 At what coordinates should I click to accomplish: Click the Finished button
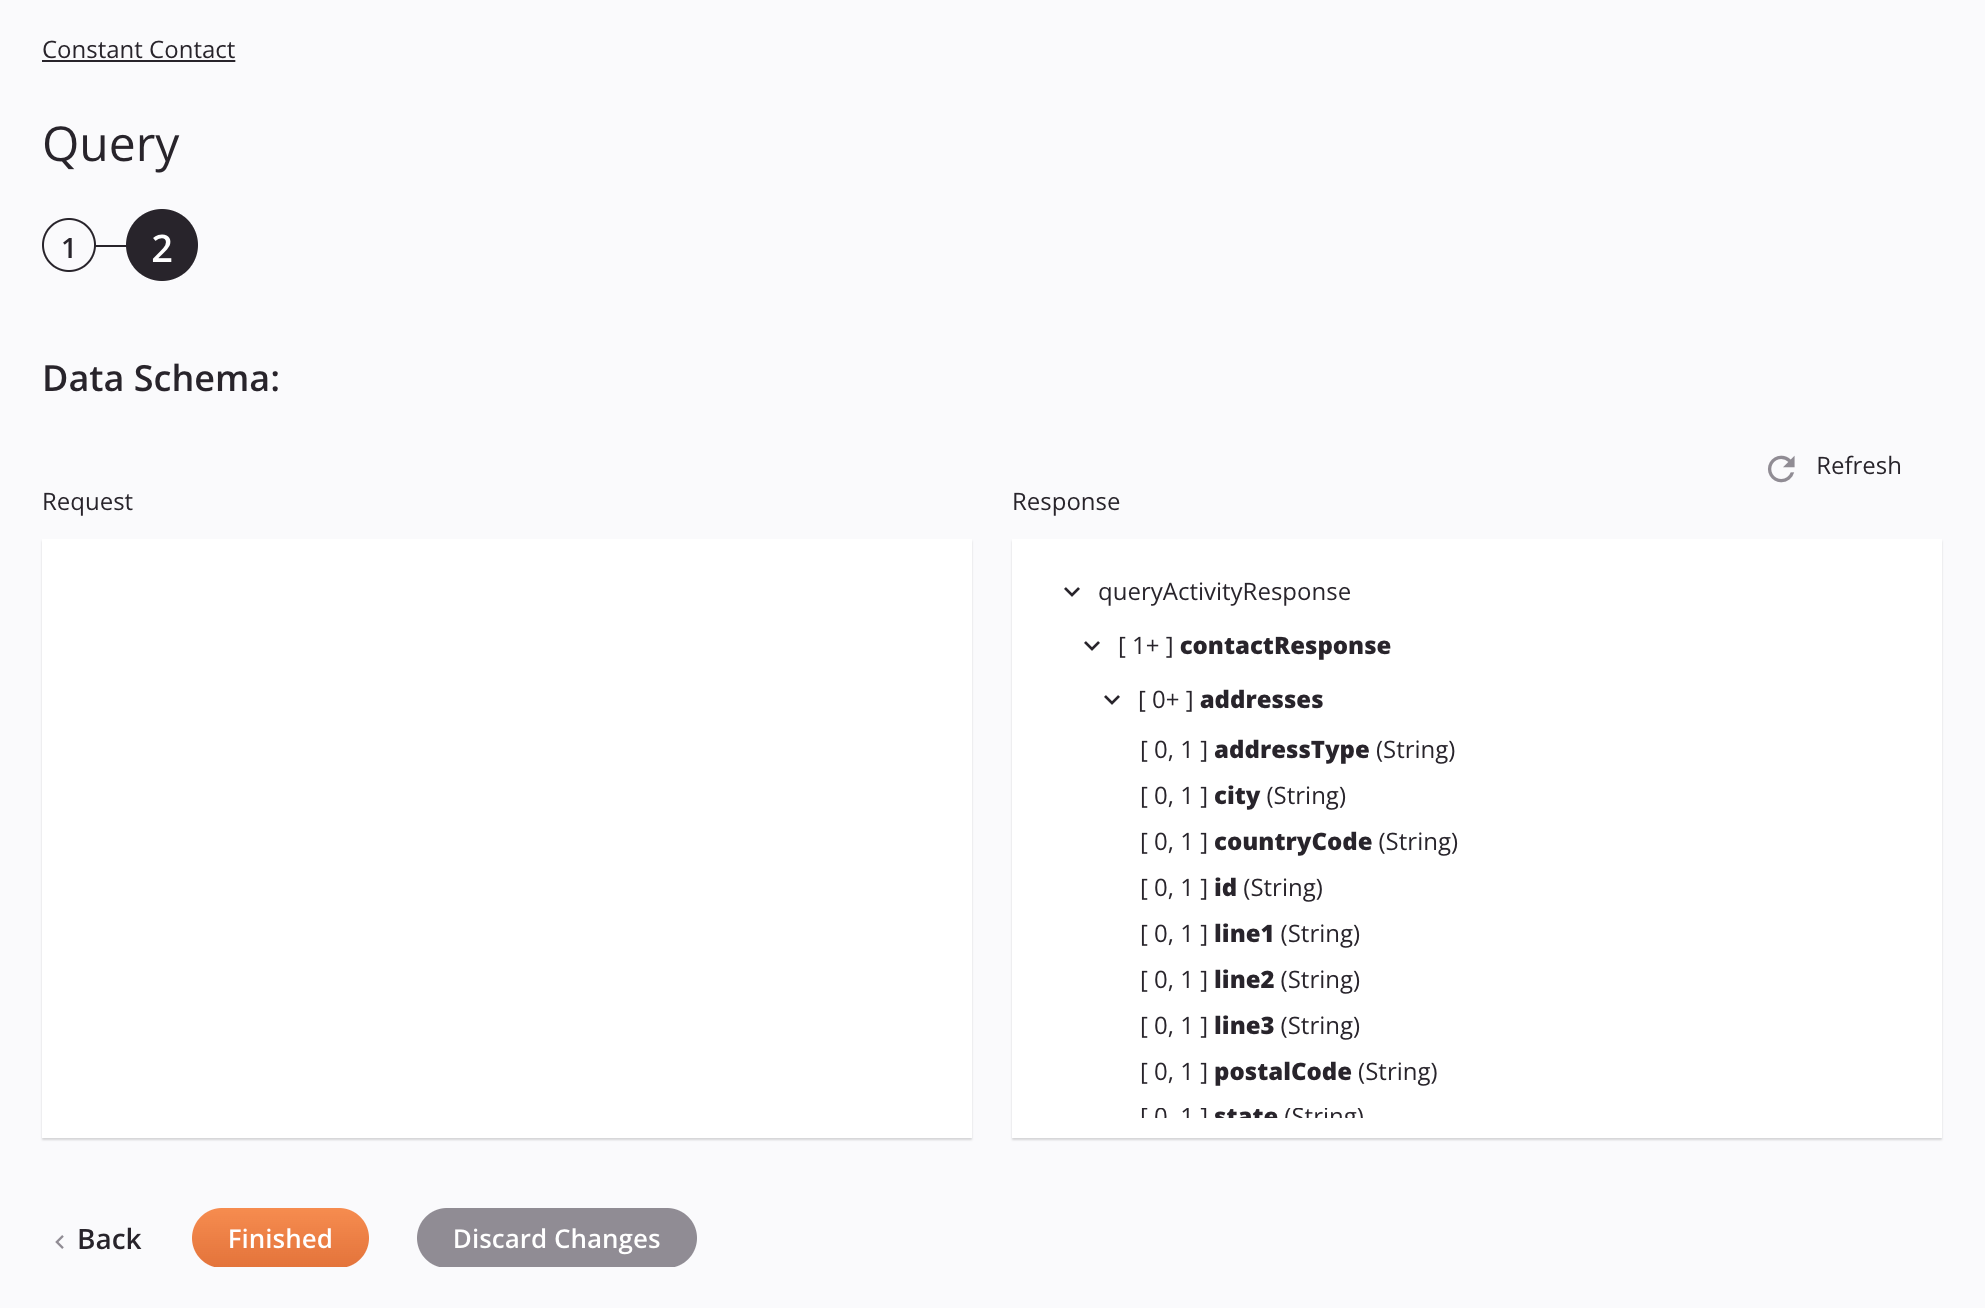280,1236
